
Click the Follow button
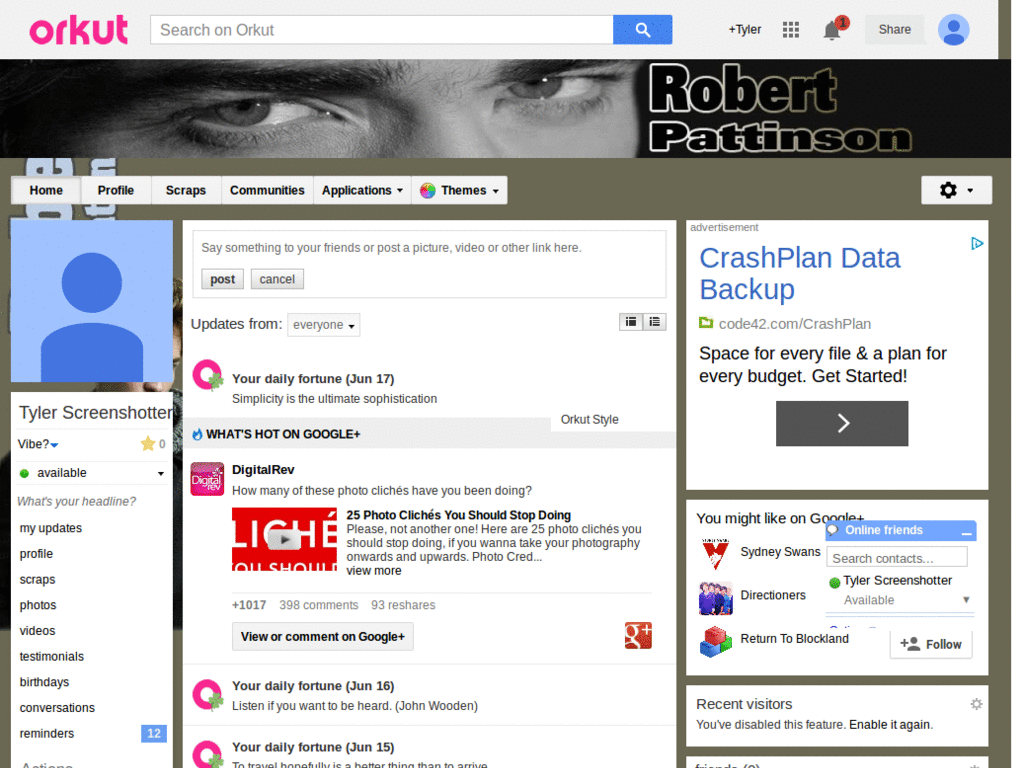point(931,644)
